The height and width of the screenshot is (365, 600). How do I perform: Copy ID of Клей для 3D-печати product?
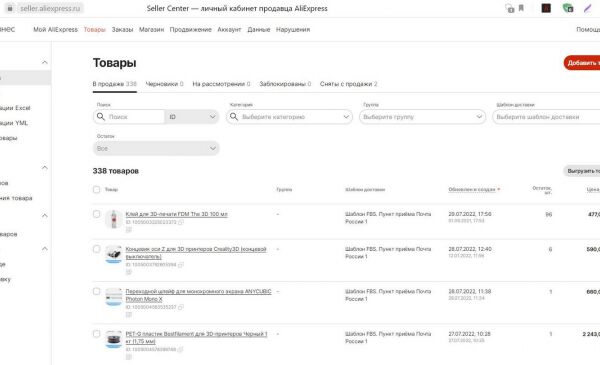point(181,222)
